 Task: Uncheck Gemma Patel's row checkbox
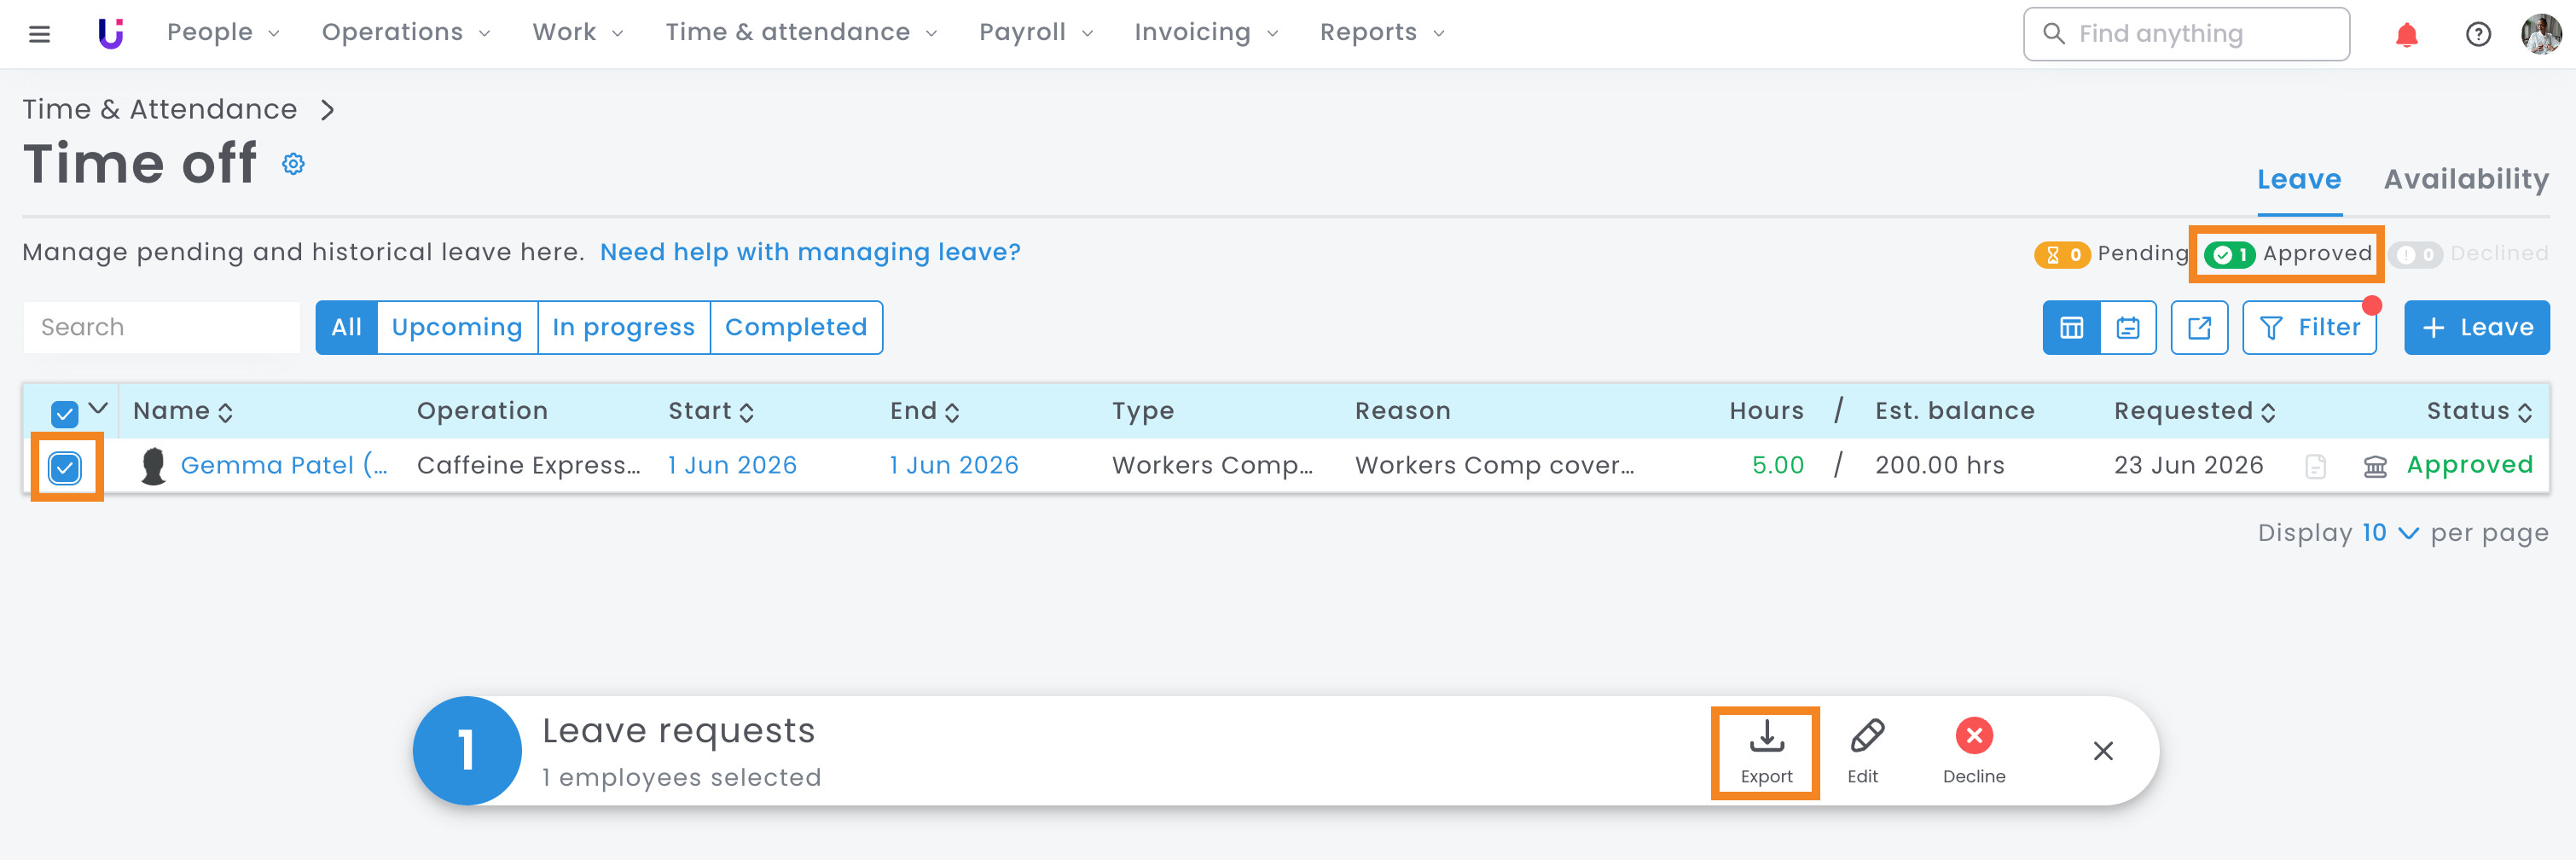[x=65, y=467]
